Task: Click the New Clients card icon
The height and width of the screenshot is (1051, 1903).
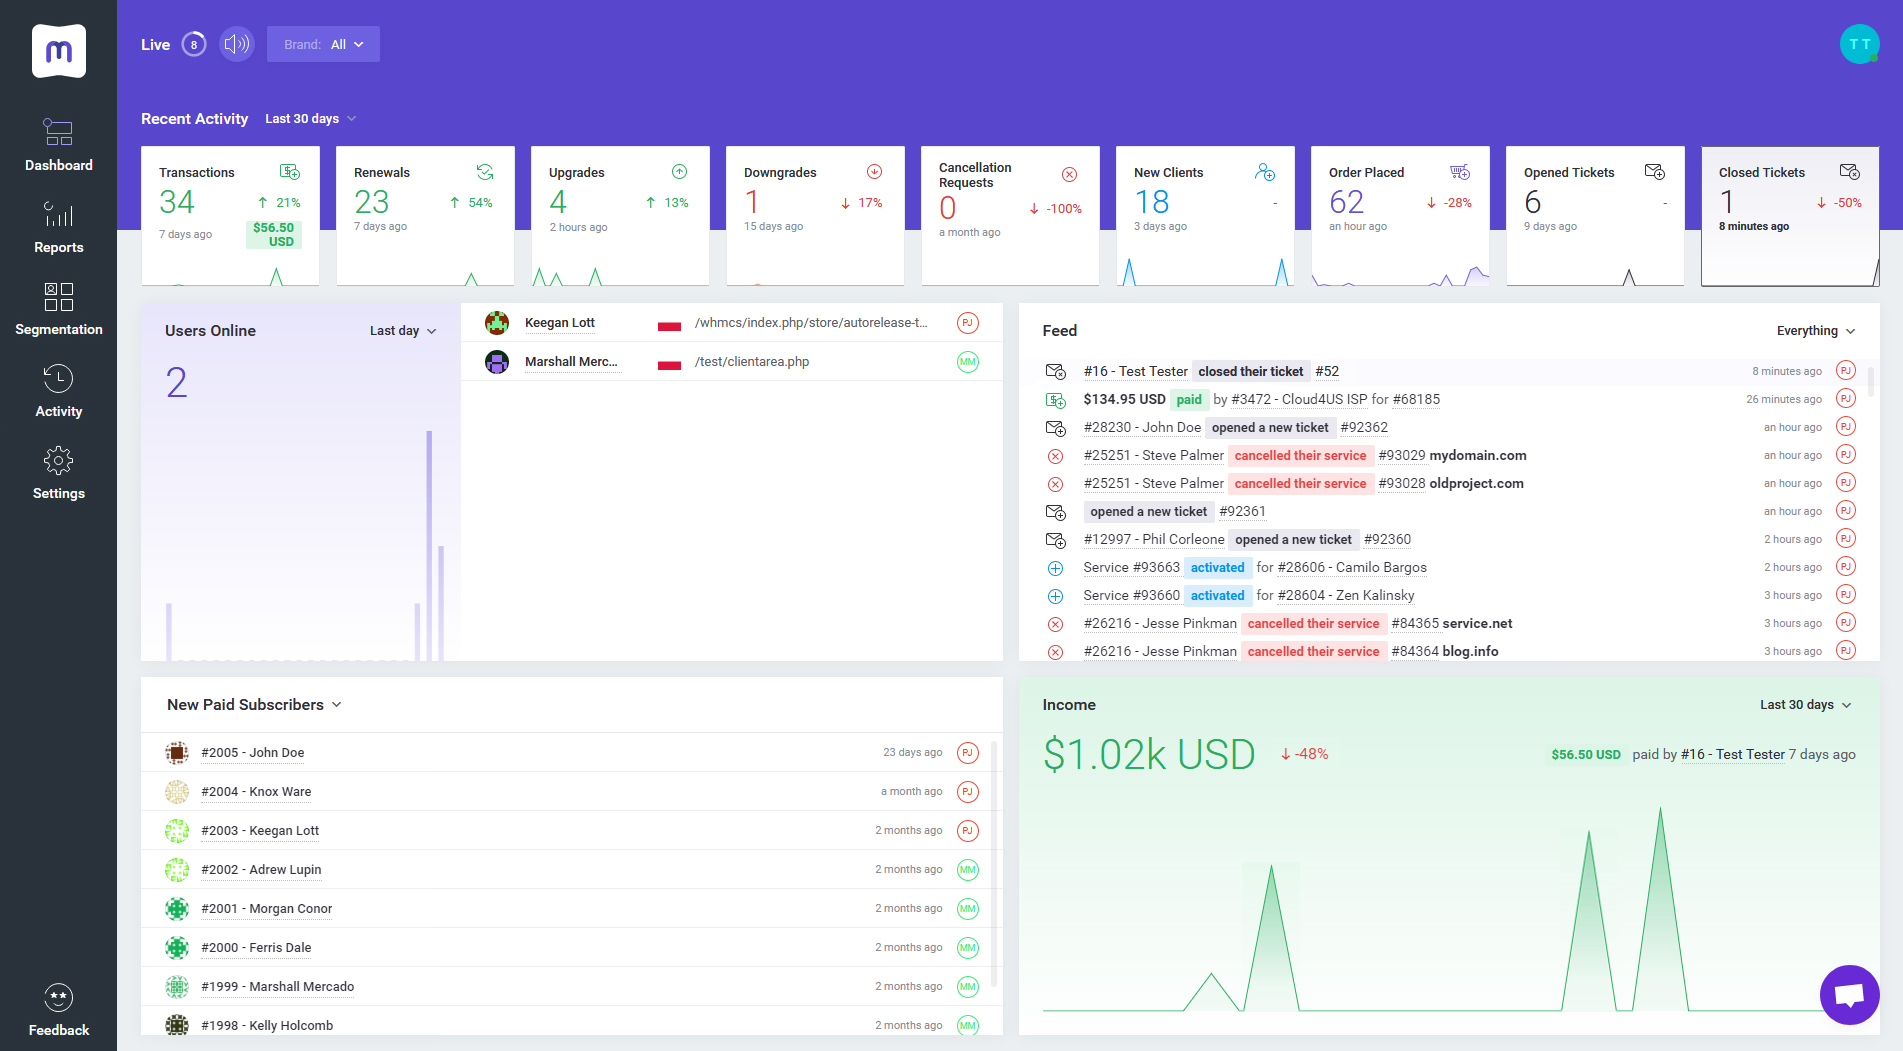Action: pos(1265,172)
